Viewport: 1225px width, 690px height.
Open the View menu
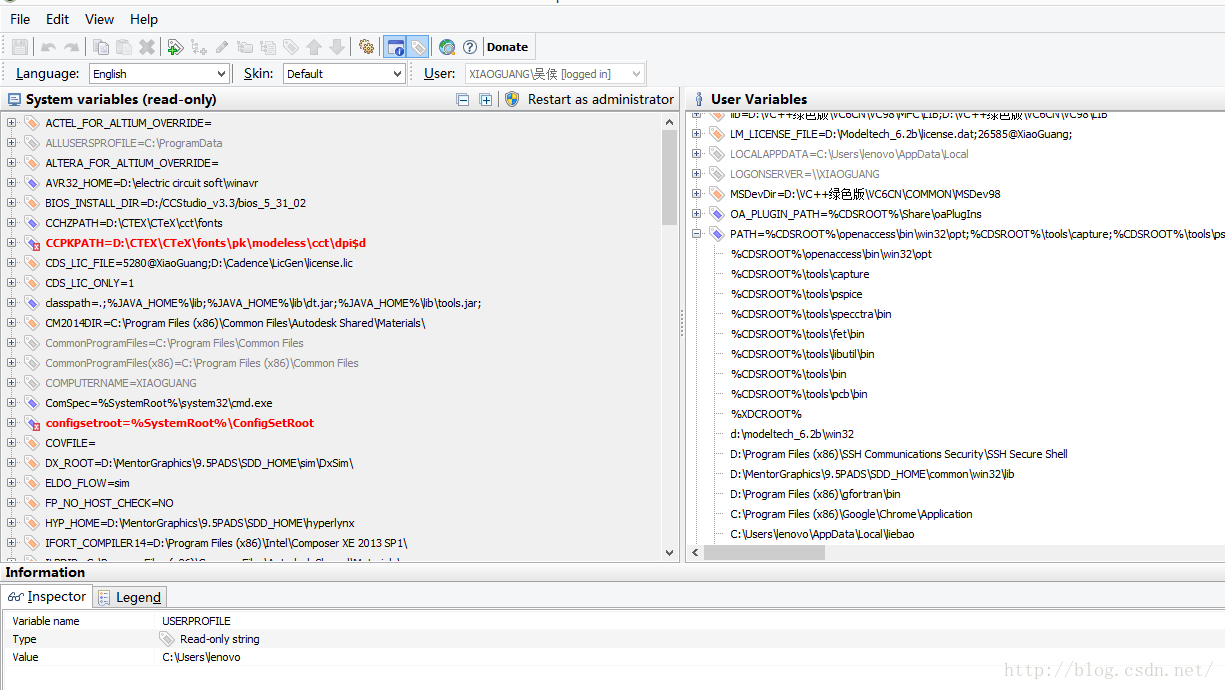coord(100,19)
